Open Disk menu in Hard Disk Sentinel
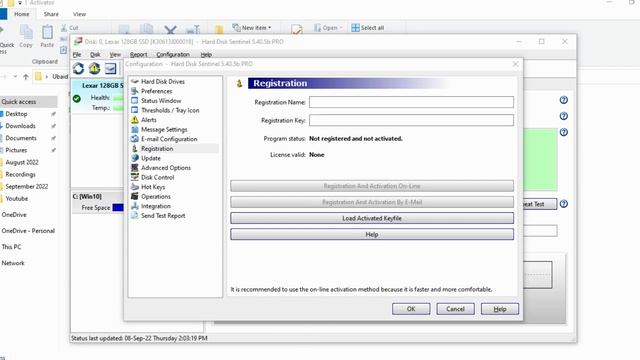Screen dimensions: 640x360 pyautogui.click(x=95, y=54)
